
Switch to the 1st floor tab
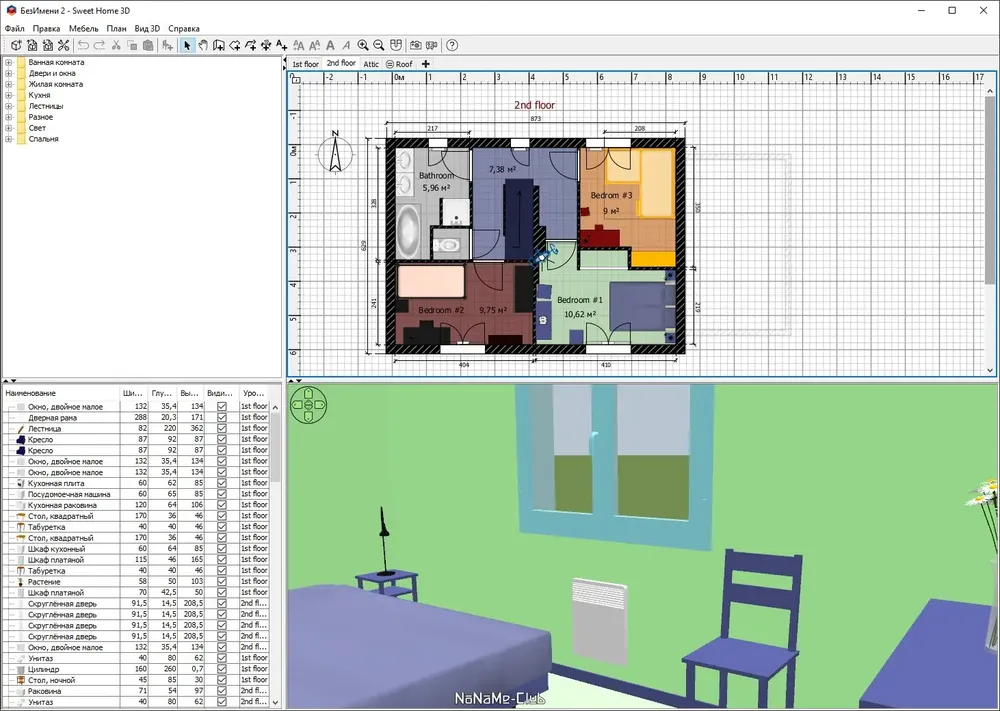(x=305, y=64)
